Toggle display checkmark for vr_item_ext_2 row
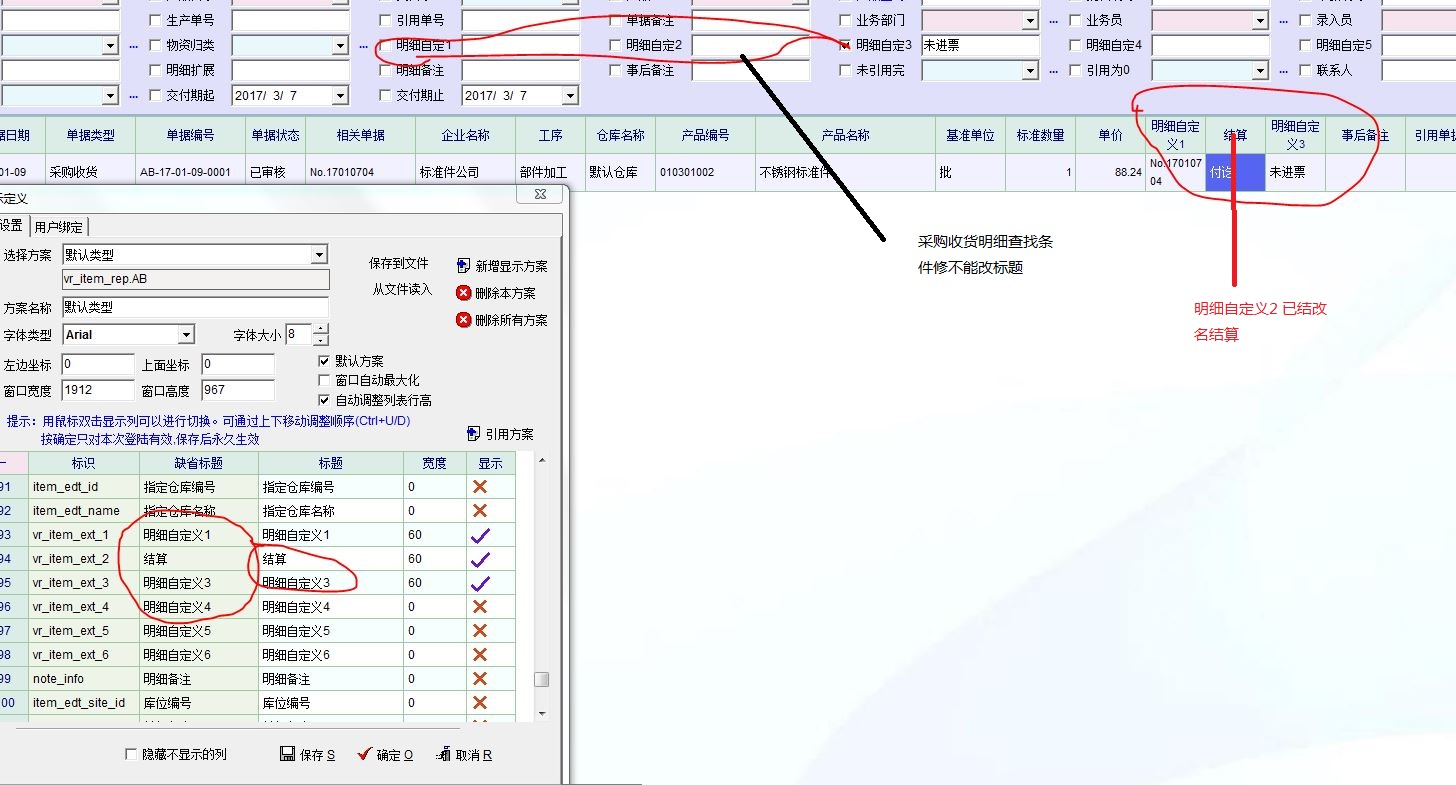The height and width of the screenshot is (785, 1456). point(480,559)
